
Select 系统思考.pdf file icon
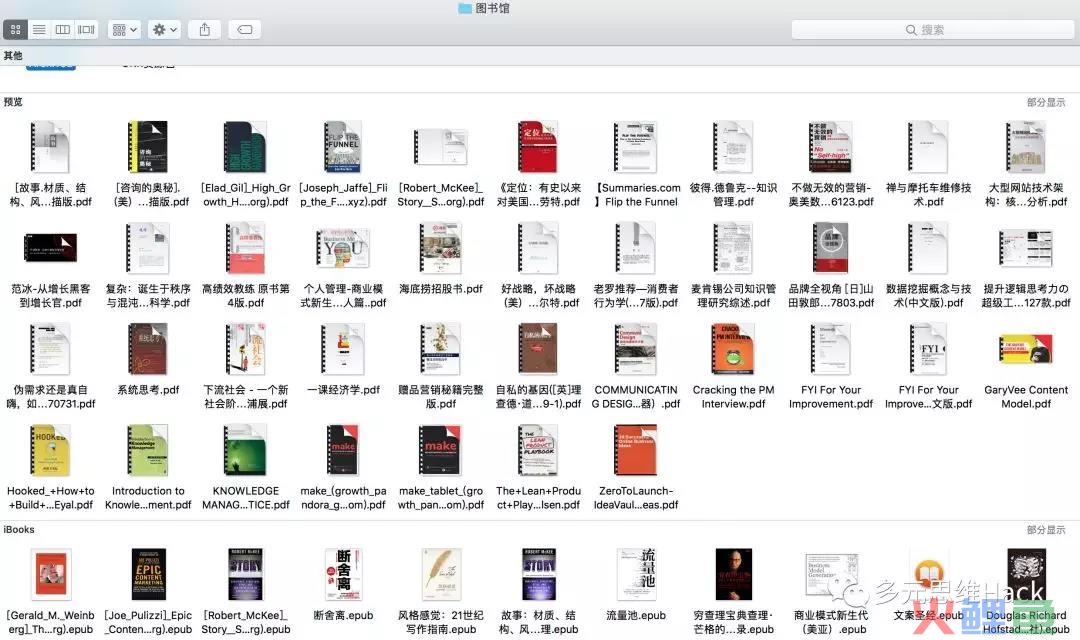coord(148,349)
